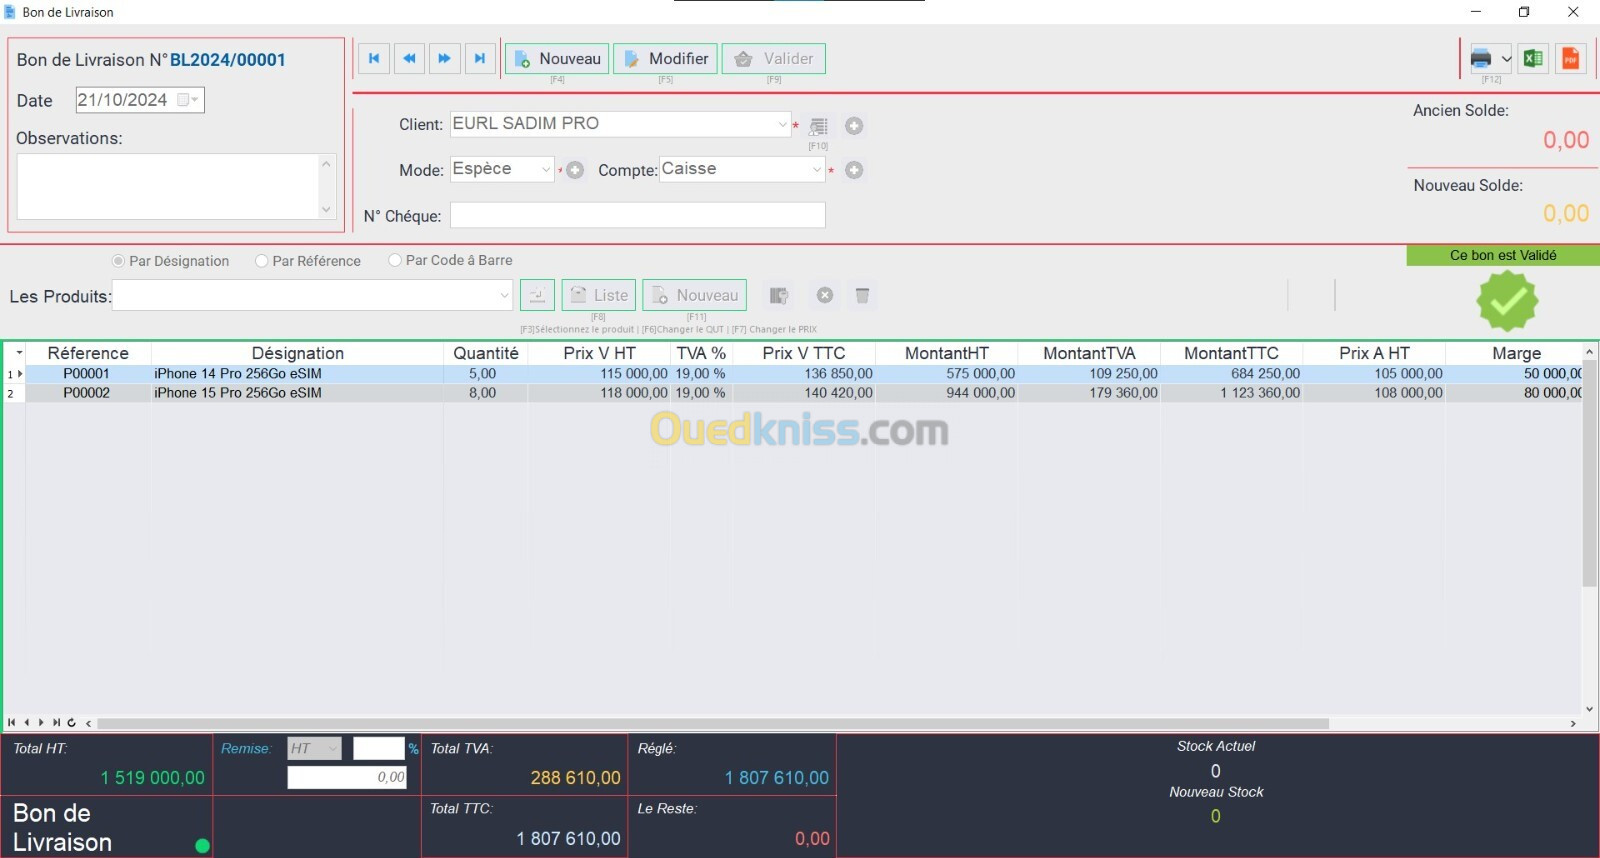The image size is (1600, 858).
Task: Go to previous row in grid navigator
Action: click(26, 722)
